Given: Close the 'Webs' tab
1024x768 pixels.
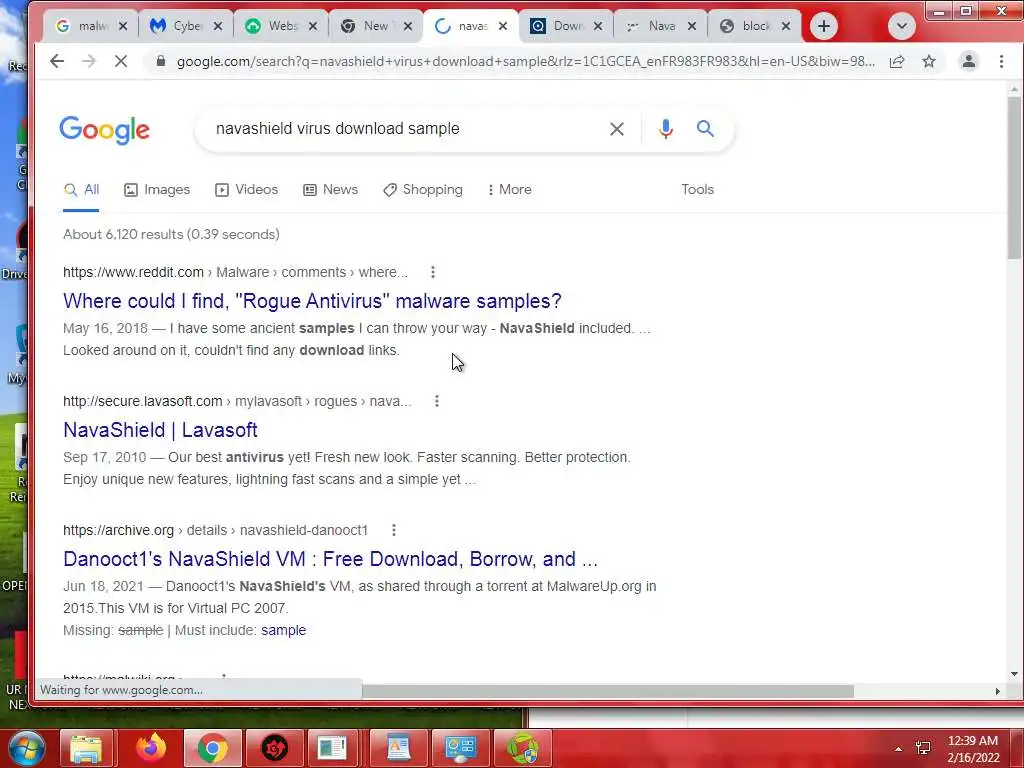Looking at the screenshot, I should pyautogui.click(x=313, y=26).
